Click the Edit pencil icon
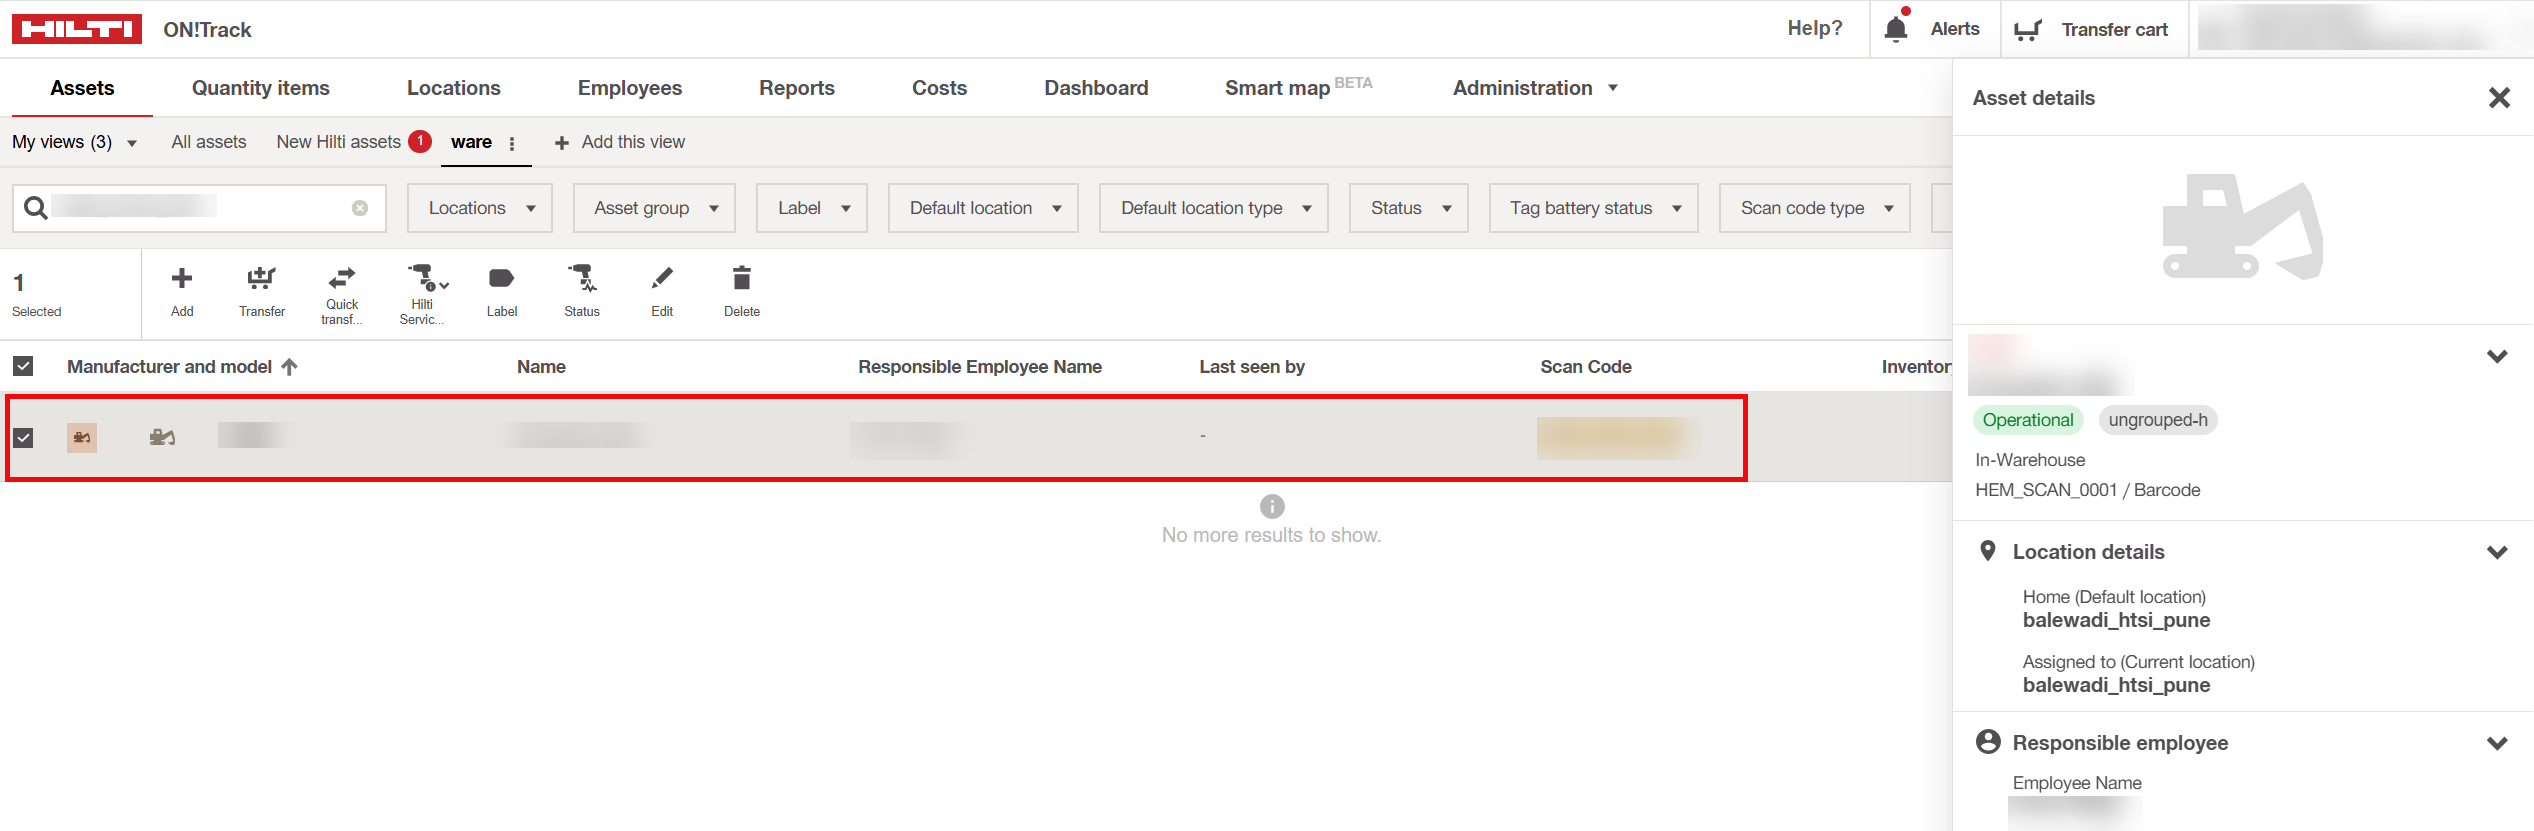Screen dimensions: 2534x831 coord(662,279)
